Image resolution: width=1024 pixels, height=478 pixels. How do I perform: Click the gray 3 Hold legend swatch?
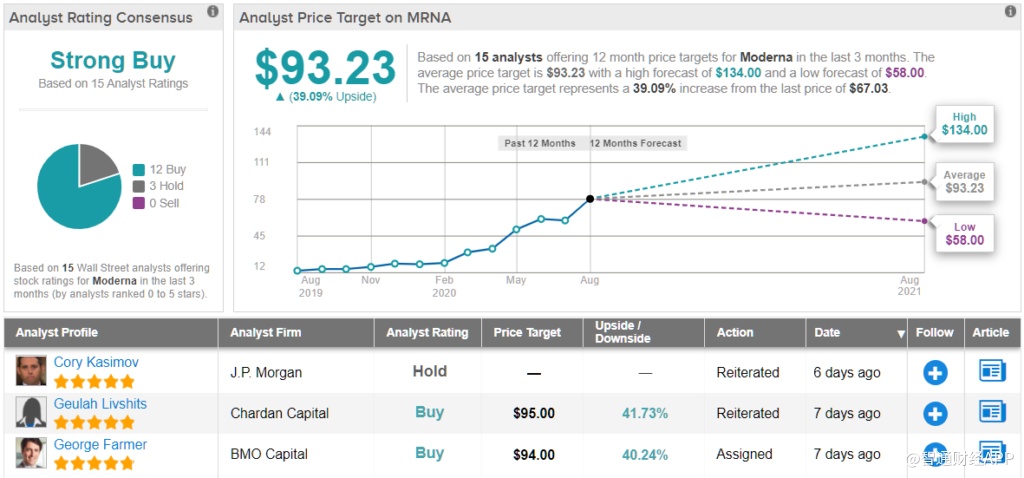pyautogui.click(x=139, y=186)
